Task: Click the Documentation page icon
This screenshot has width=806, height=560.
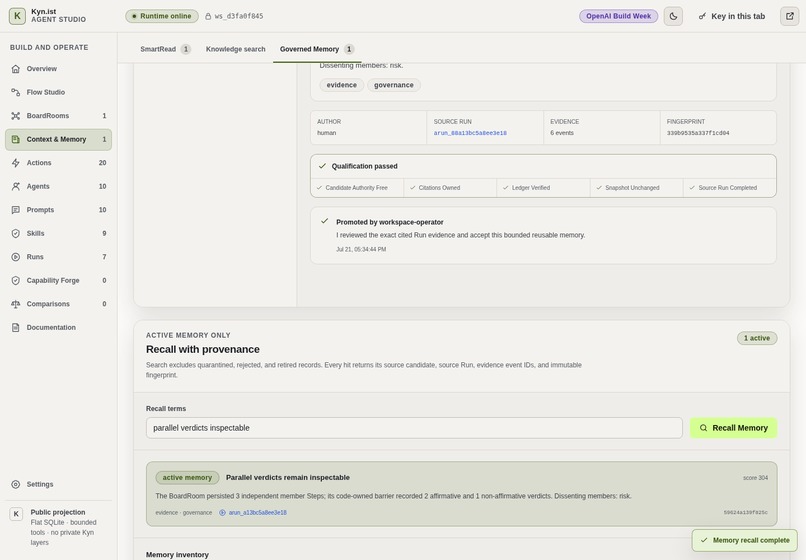Action: point(15,328)
